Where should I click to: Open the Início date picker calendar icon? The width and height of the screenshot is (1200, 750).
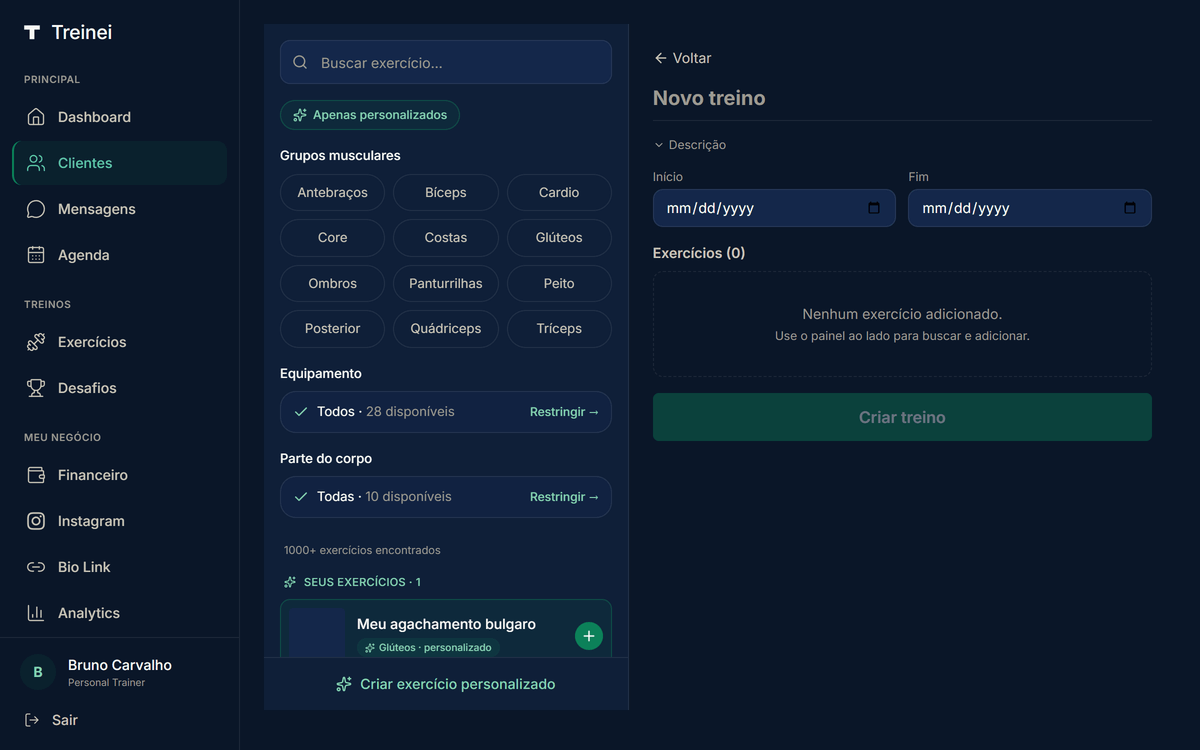pos(874,208)
